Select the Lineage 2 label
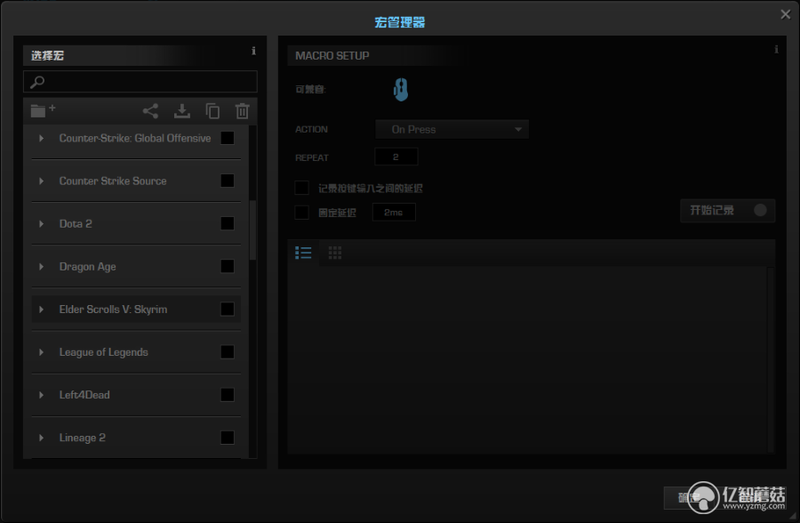Image resolution: width=800 pixels, height=523 pixels. click(x=82, y=438)
